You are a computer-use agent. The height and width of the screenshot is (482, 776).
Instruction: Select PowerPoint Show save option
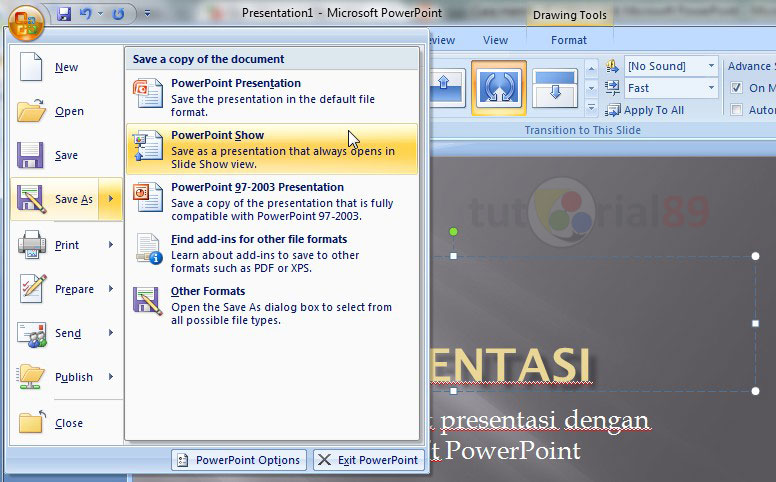pyautogui.click(x=272, y=148)
